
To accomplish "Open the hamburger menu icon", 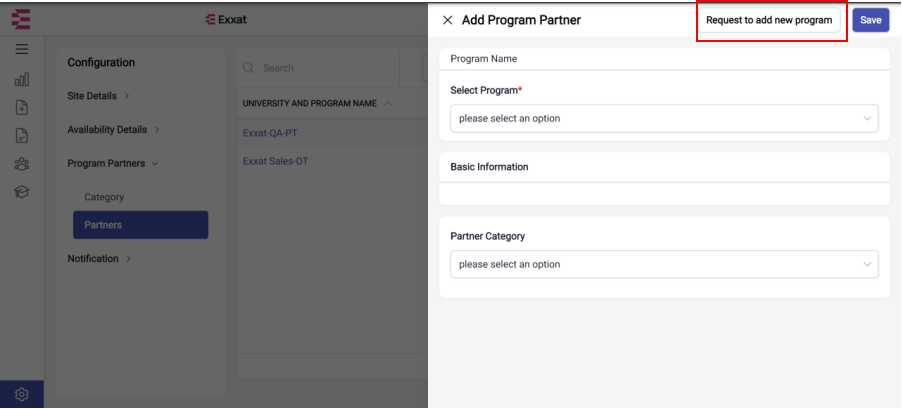I will (22, 49).
